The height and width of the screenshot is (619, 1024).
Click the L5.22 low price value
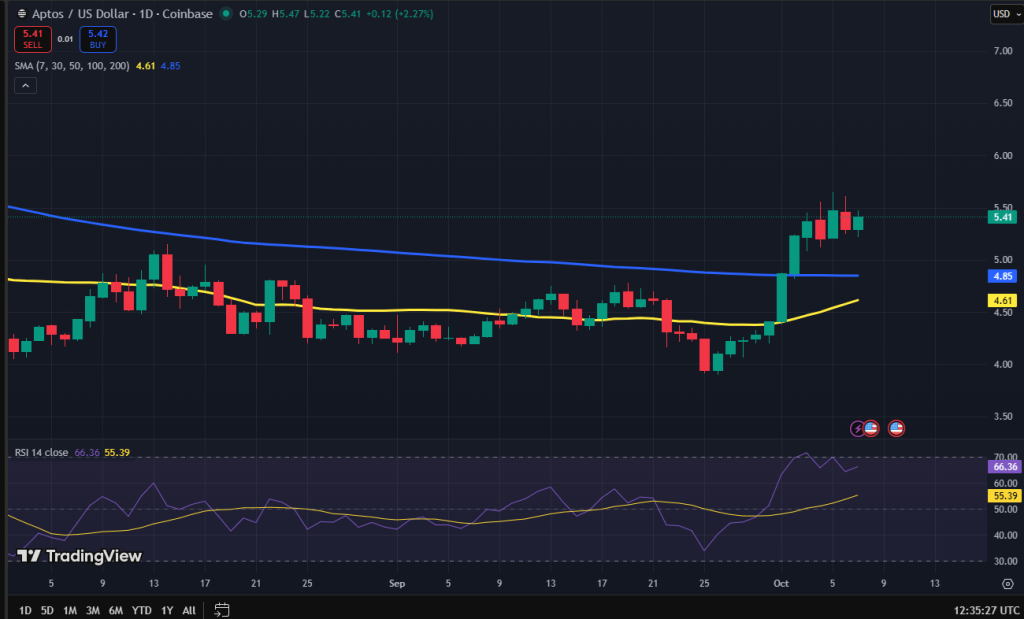coord(317,14)
